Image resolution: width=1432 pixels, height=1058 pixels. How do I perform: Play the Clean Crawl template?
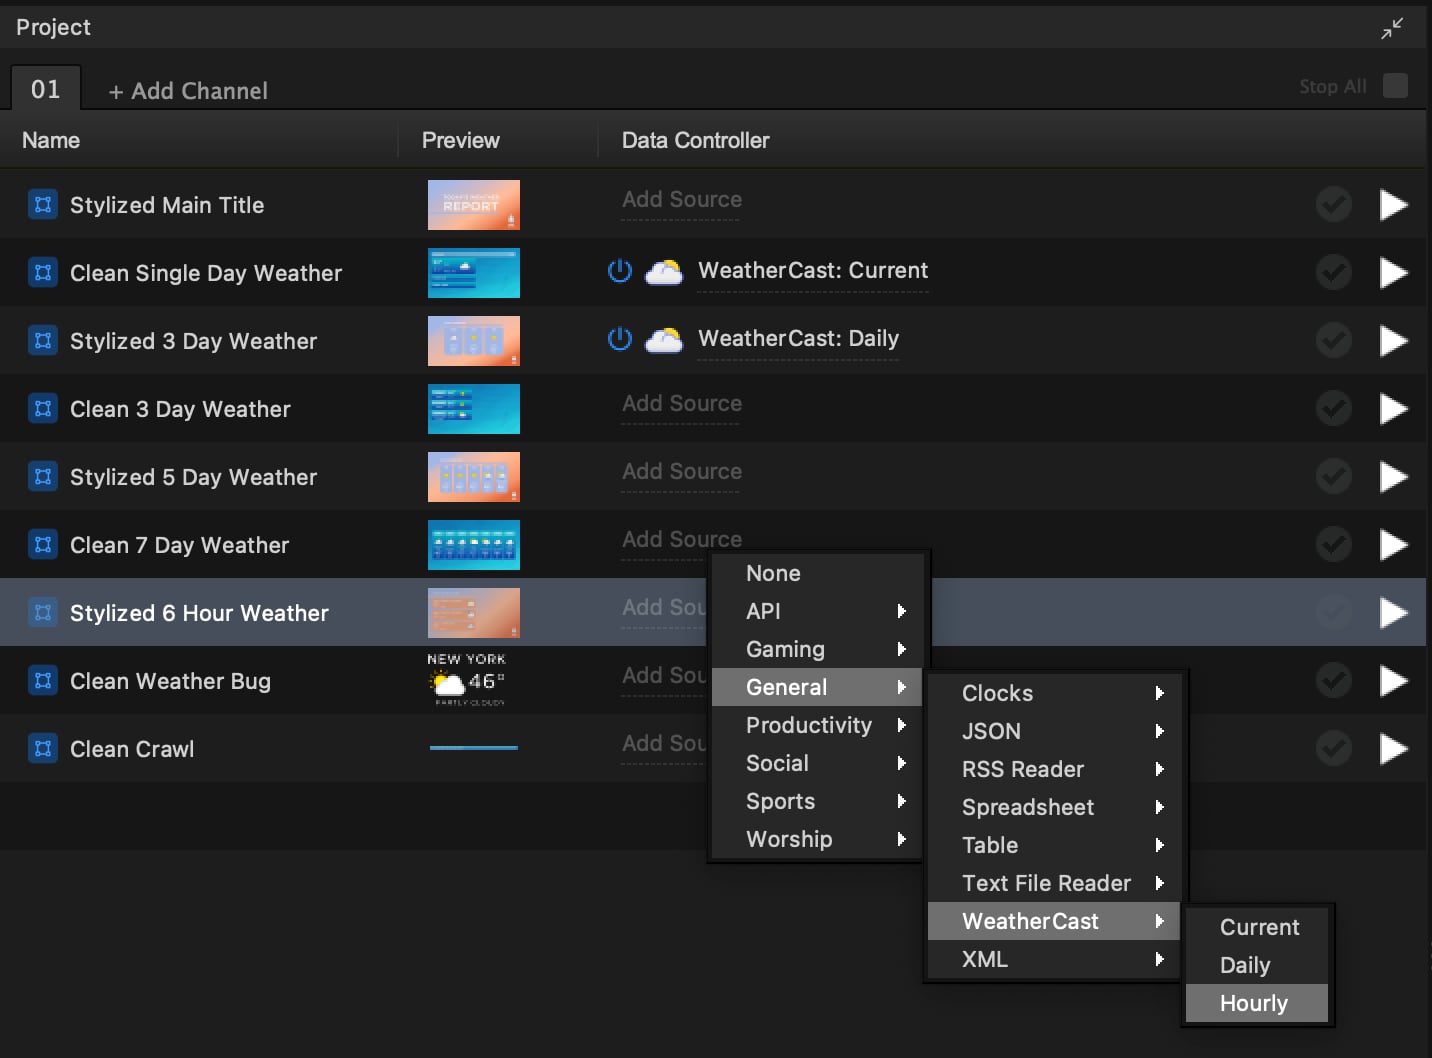pyautogui.click(x=1393, y=749)
